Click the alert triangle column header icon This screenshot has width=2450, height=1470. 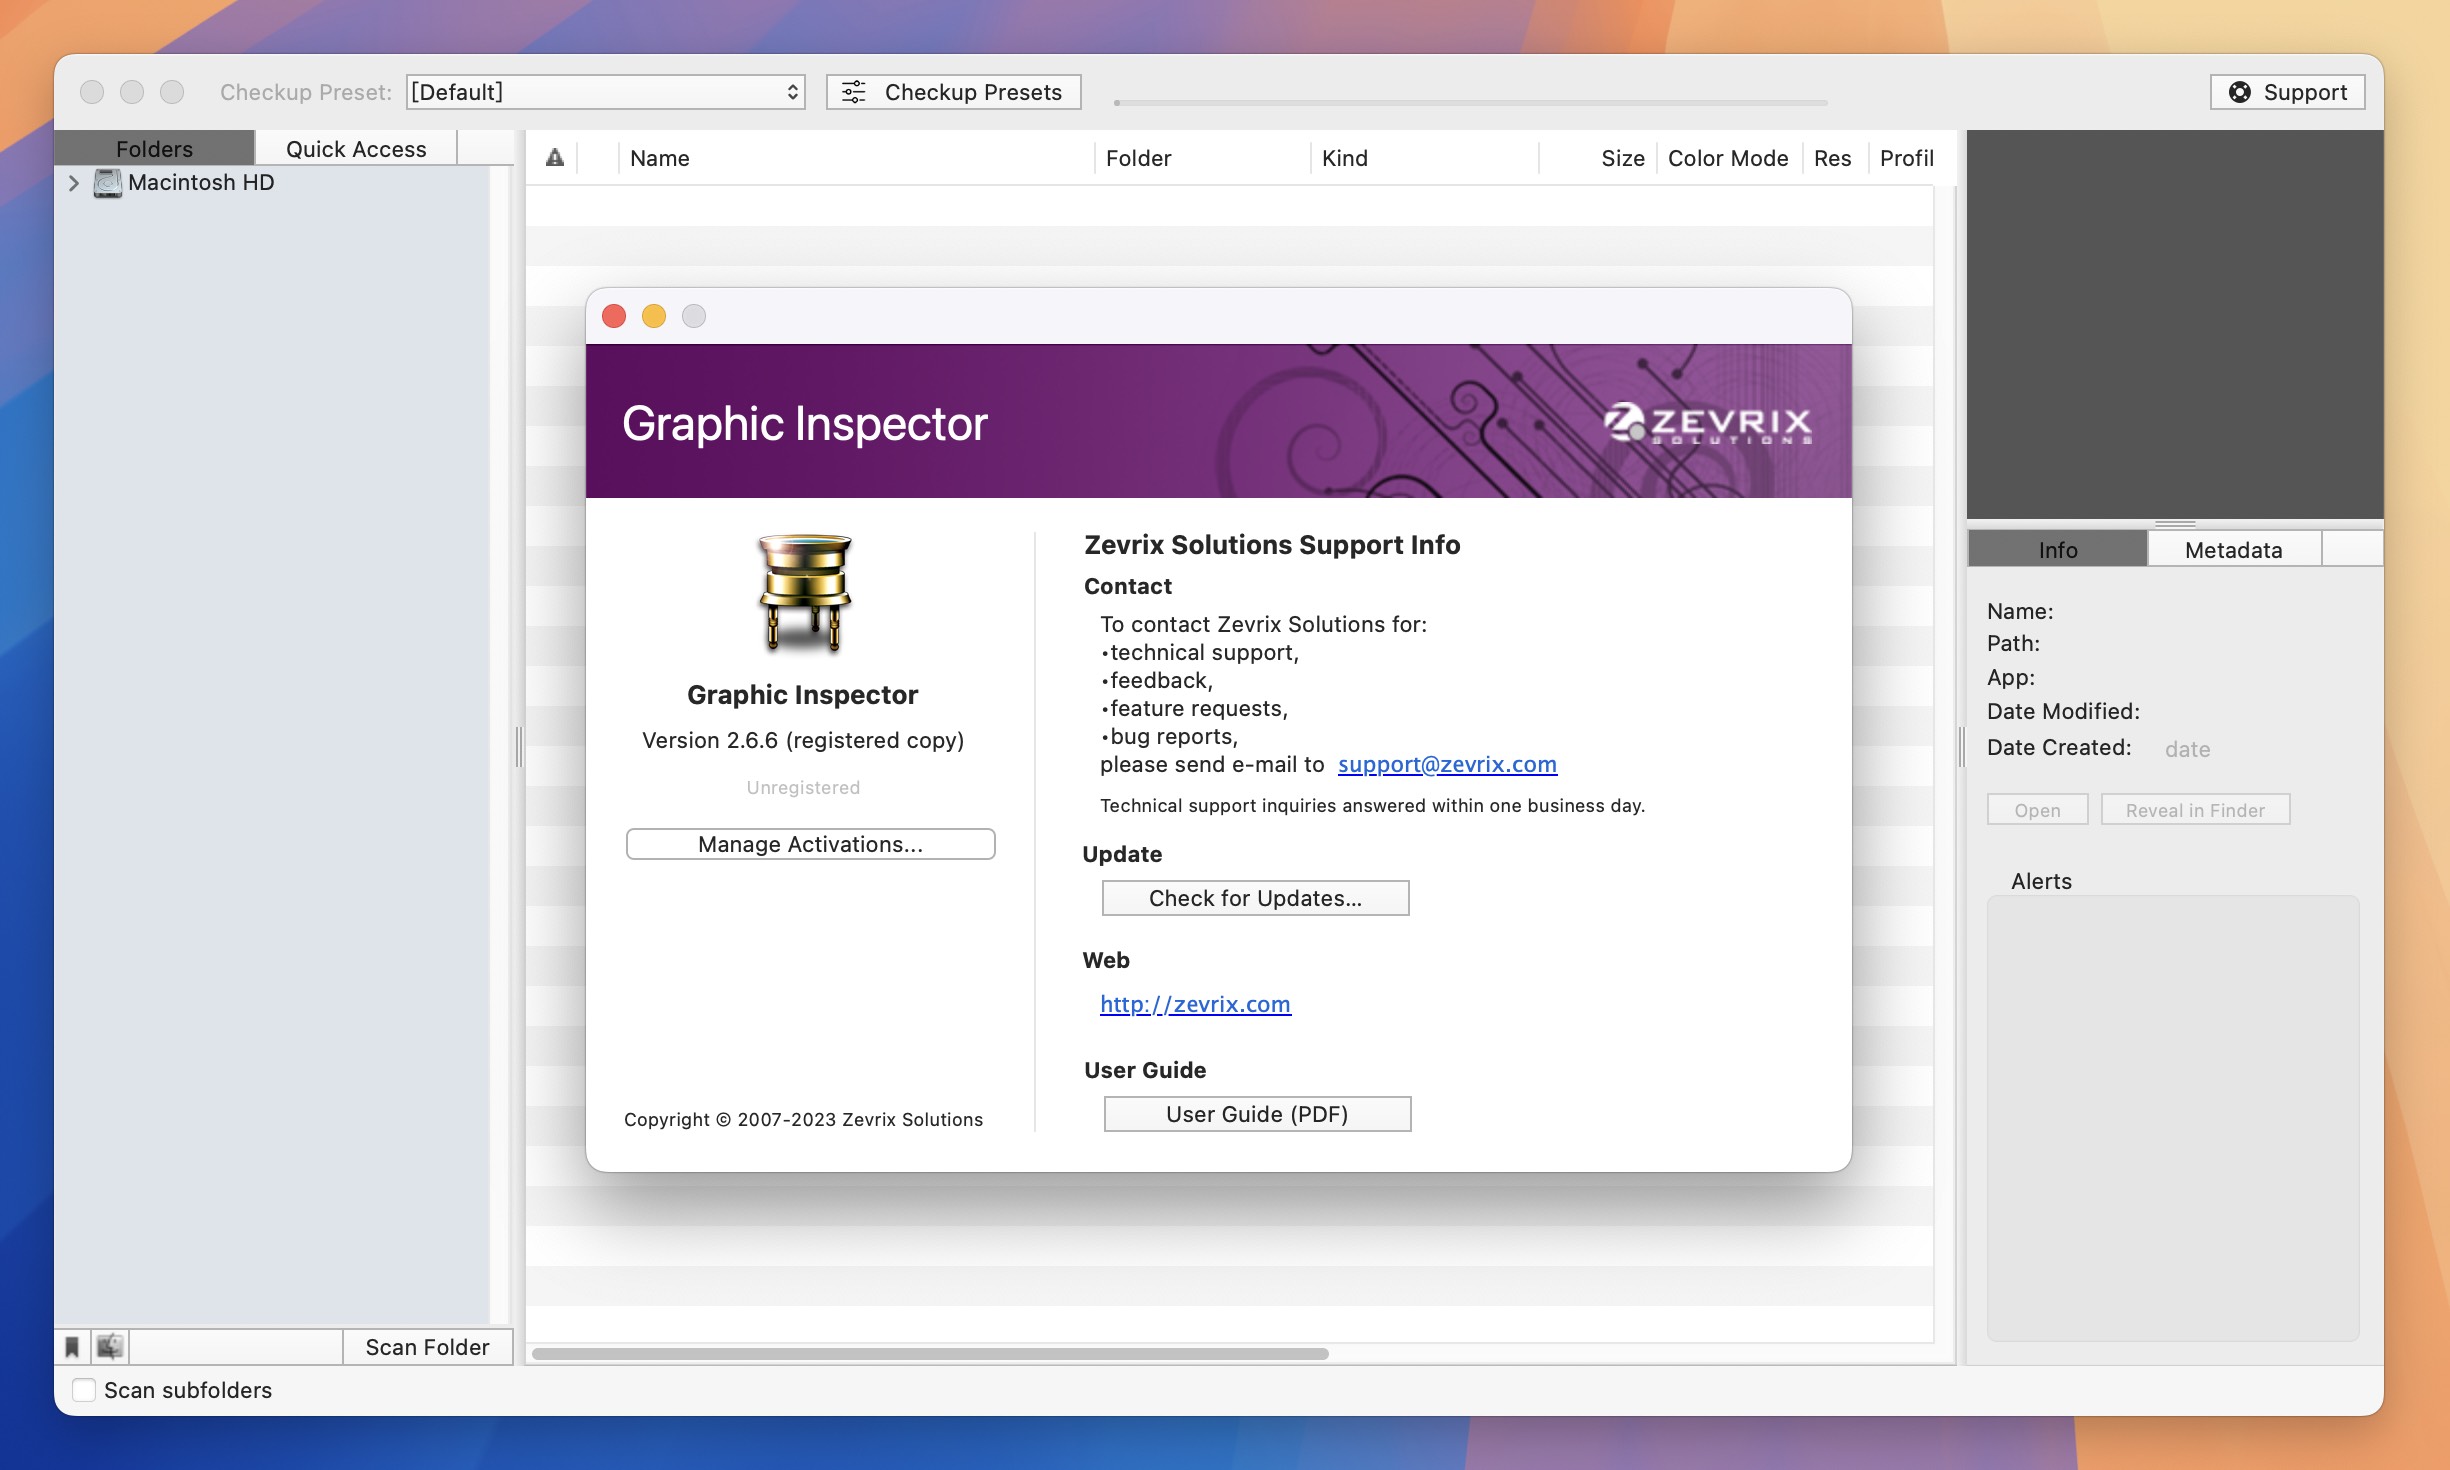tap(556, 157)
